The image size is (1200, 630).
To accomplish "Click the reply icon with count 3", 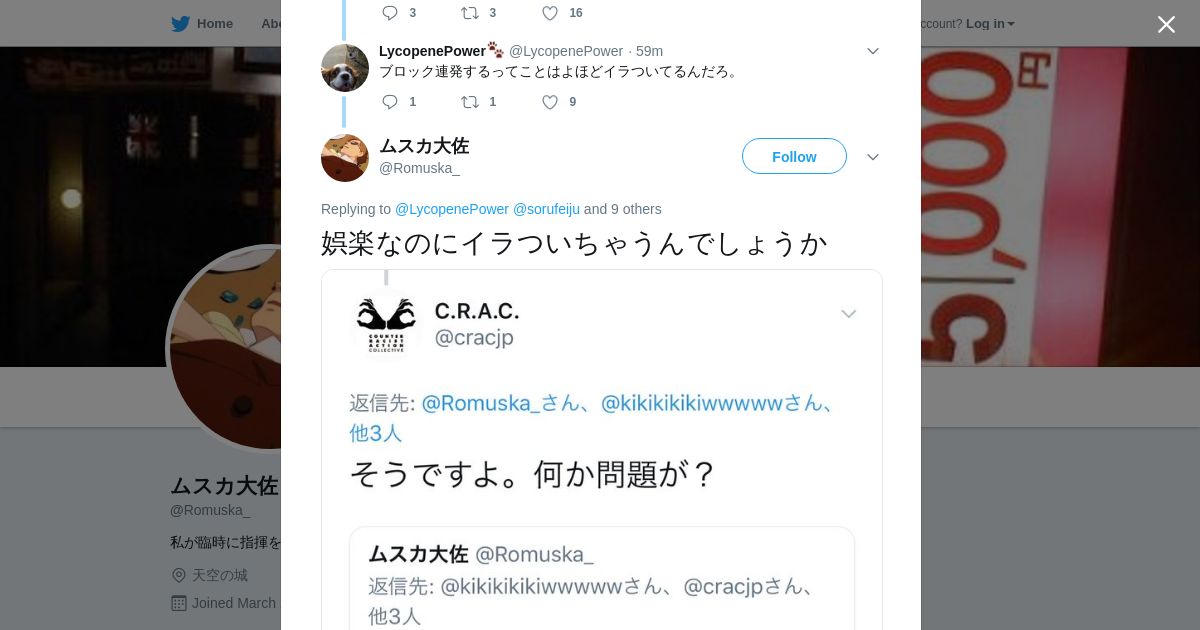I will click(390, 13).
